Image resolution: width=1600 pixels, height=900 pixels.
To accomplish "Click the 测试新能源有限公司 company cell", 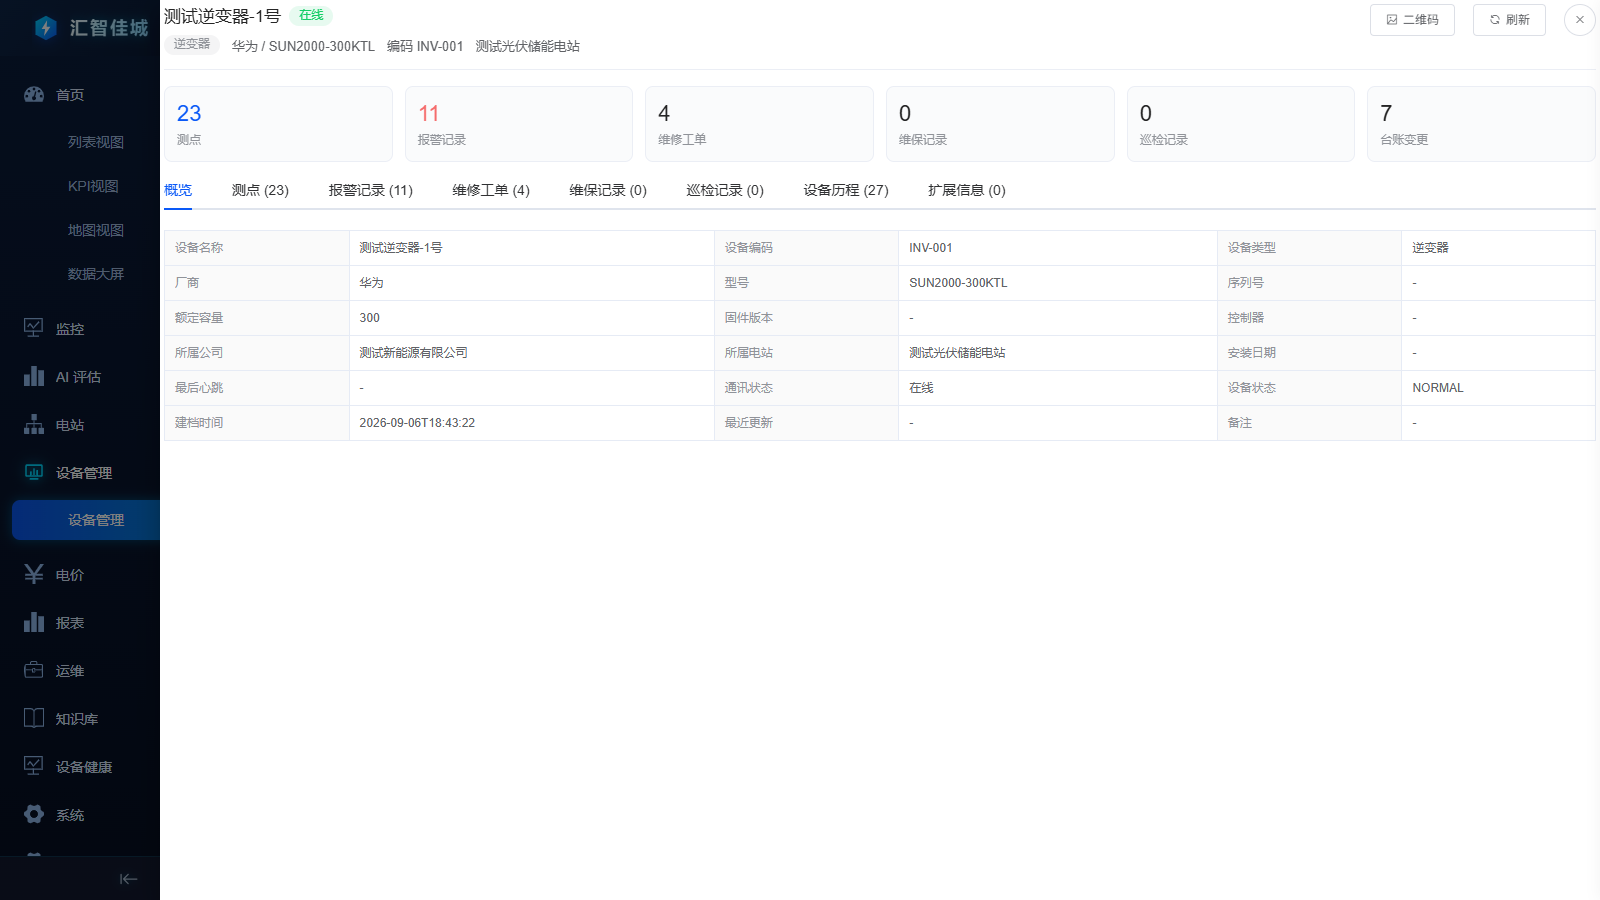I will [531, 353].
